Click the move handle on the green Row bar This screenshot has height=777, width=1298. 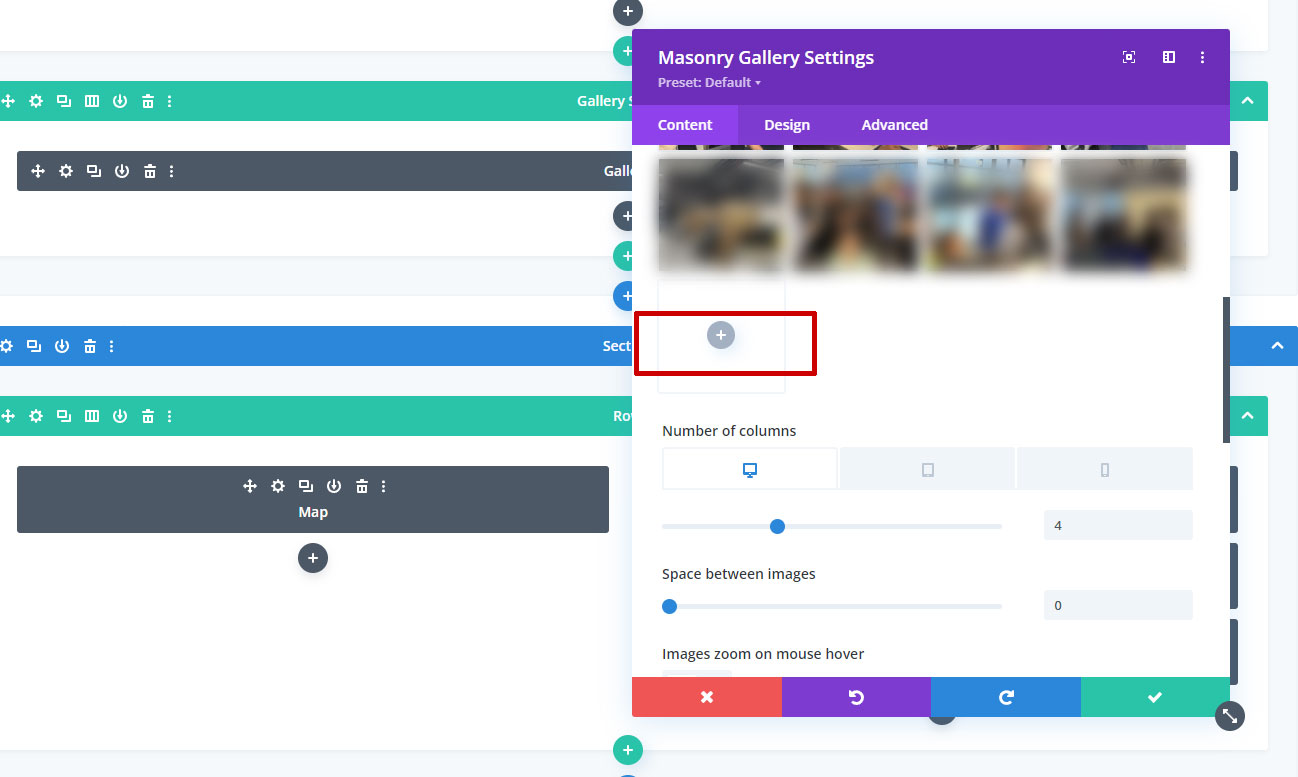8,416
